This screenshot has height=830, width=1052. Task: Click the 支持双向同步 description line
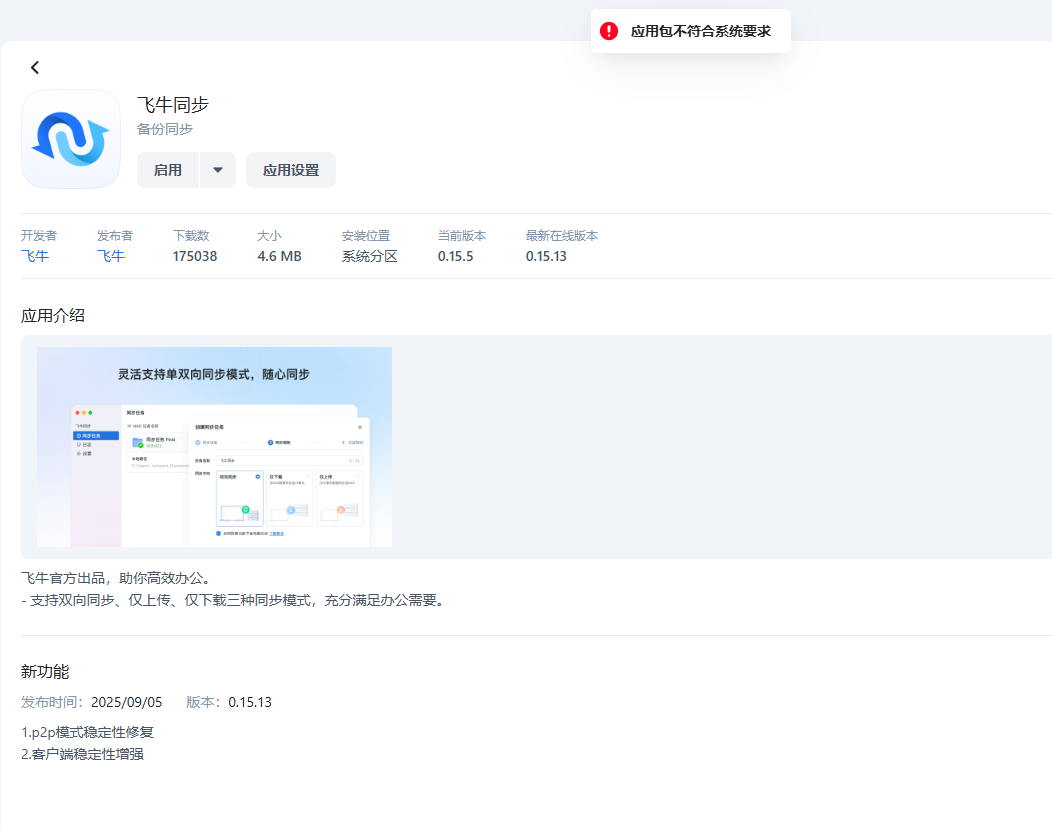tap(234, 600)
